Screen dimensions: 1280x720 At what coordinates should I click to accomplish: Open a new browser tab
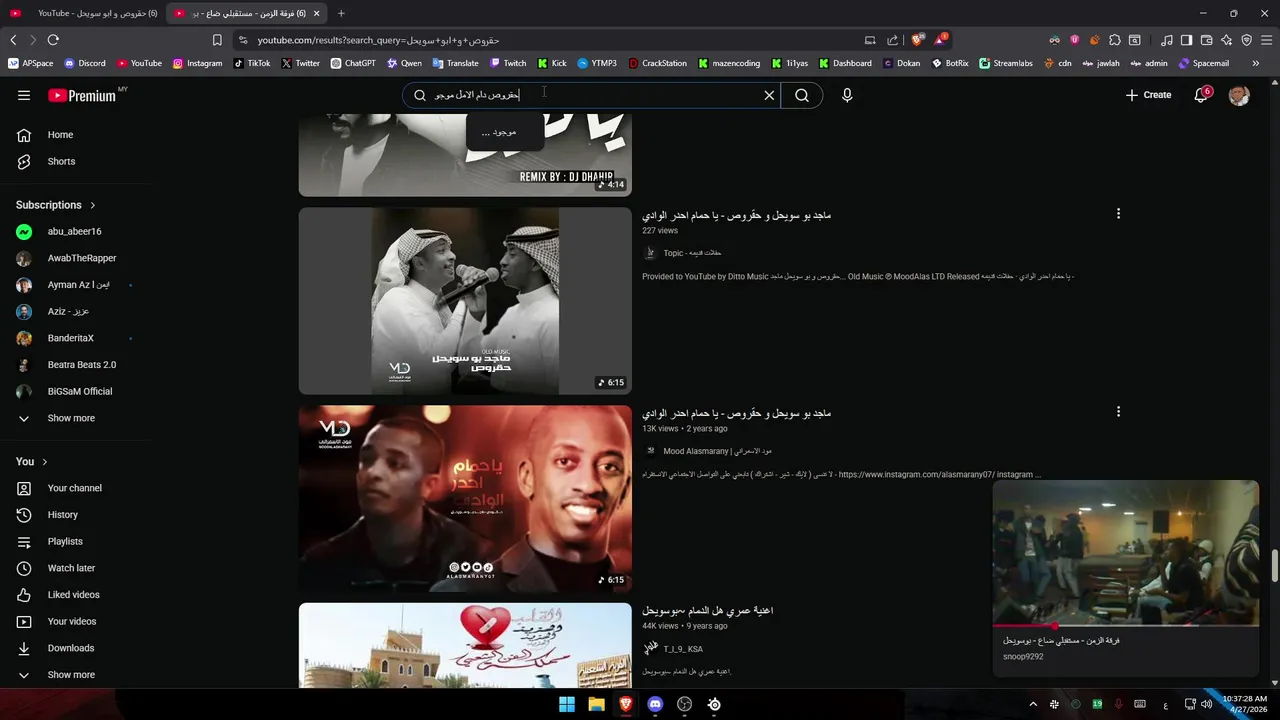(x=341, y=13)
